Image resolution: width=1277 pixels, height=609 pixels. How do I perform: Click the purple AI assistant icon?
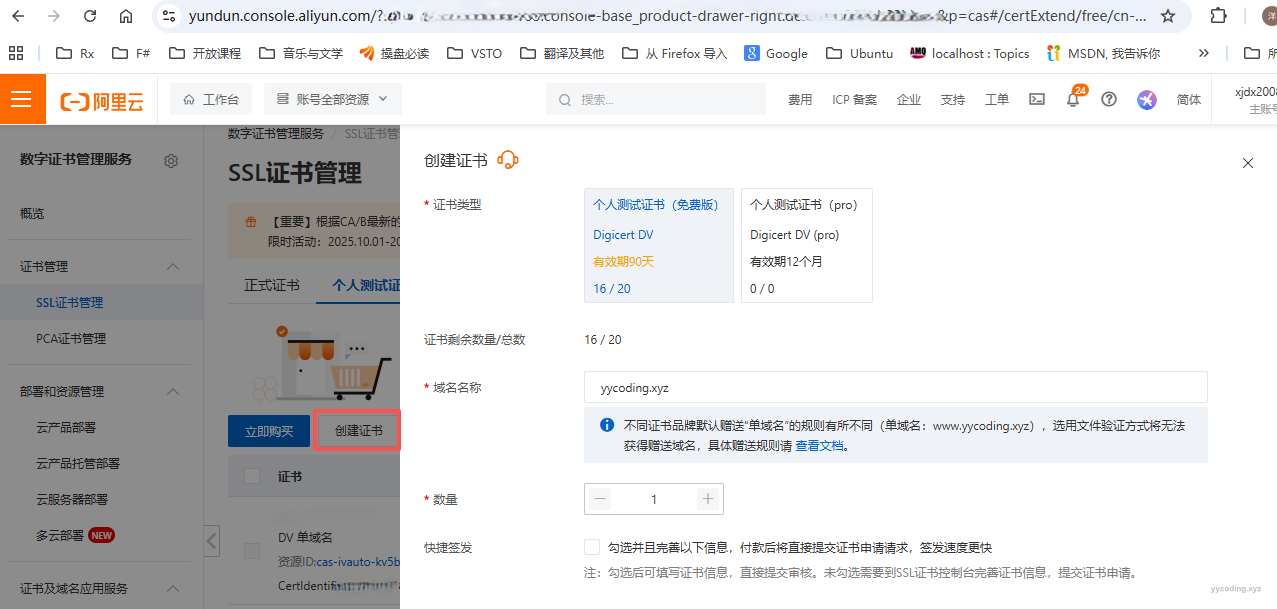pos(1147,99)
